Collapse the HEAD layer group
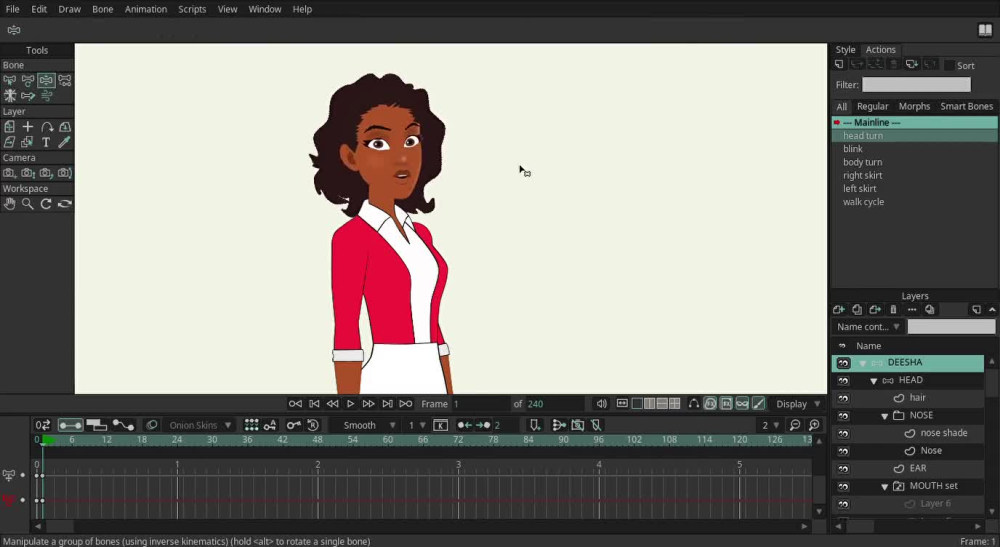 click(874, 381)
